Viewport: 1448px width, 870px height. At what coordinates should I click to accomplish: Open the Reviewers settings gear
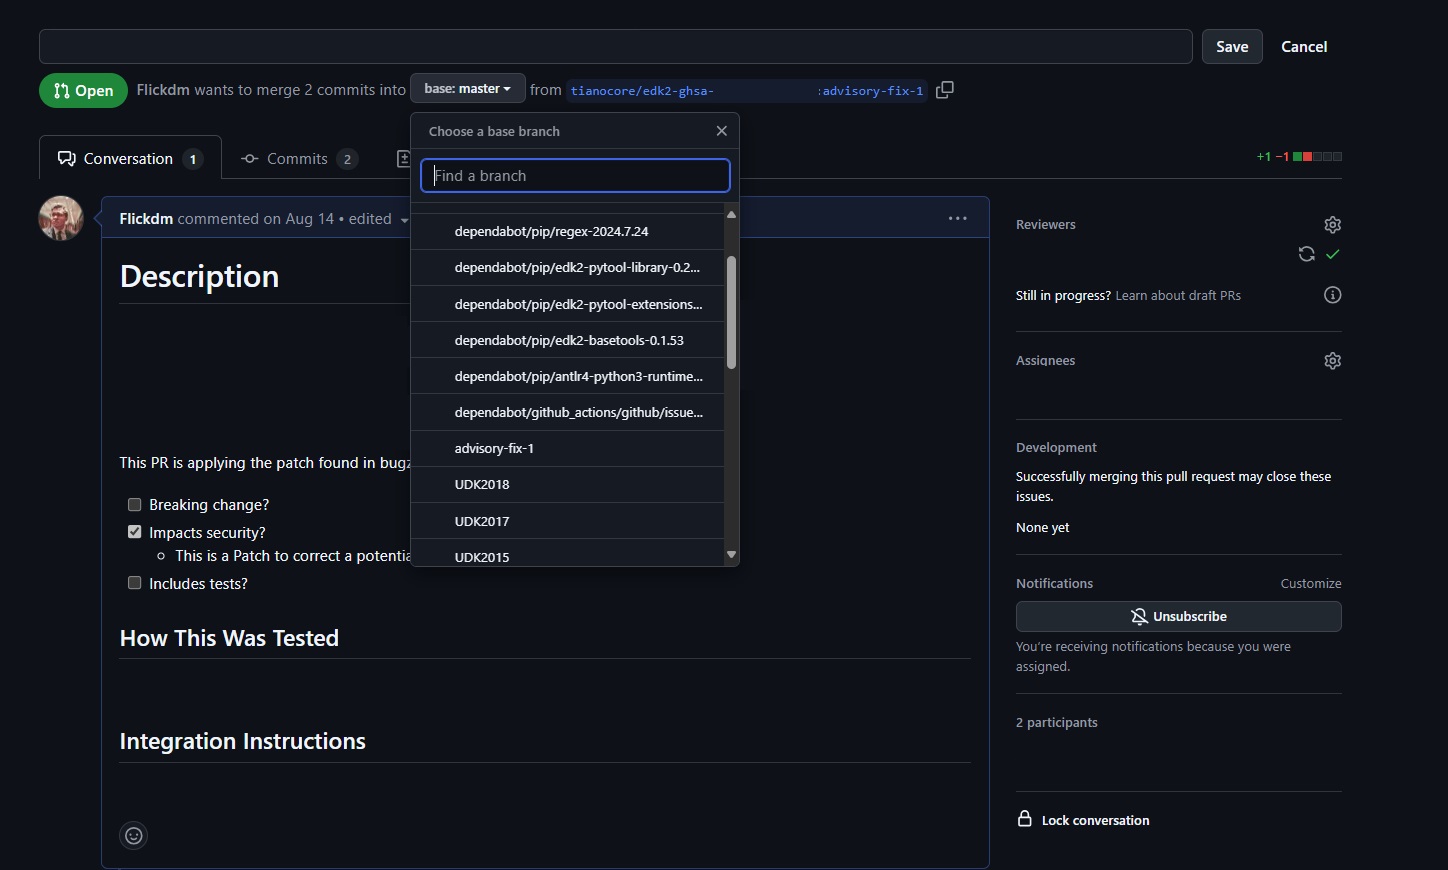pyautogui.click(x=1332, y=225)
